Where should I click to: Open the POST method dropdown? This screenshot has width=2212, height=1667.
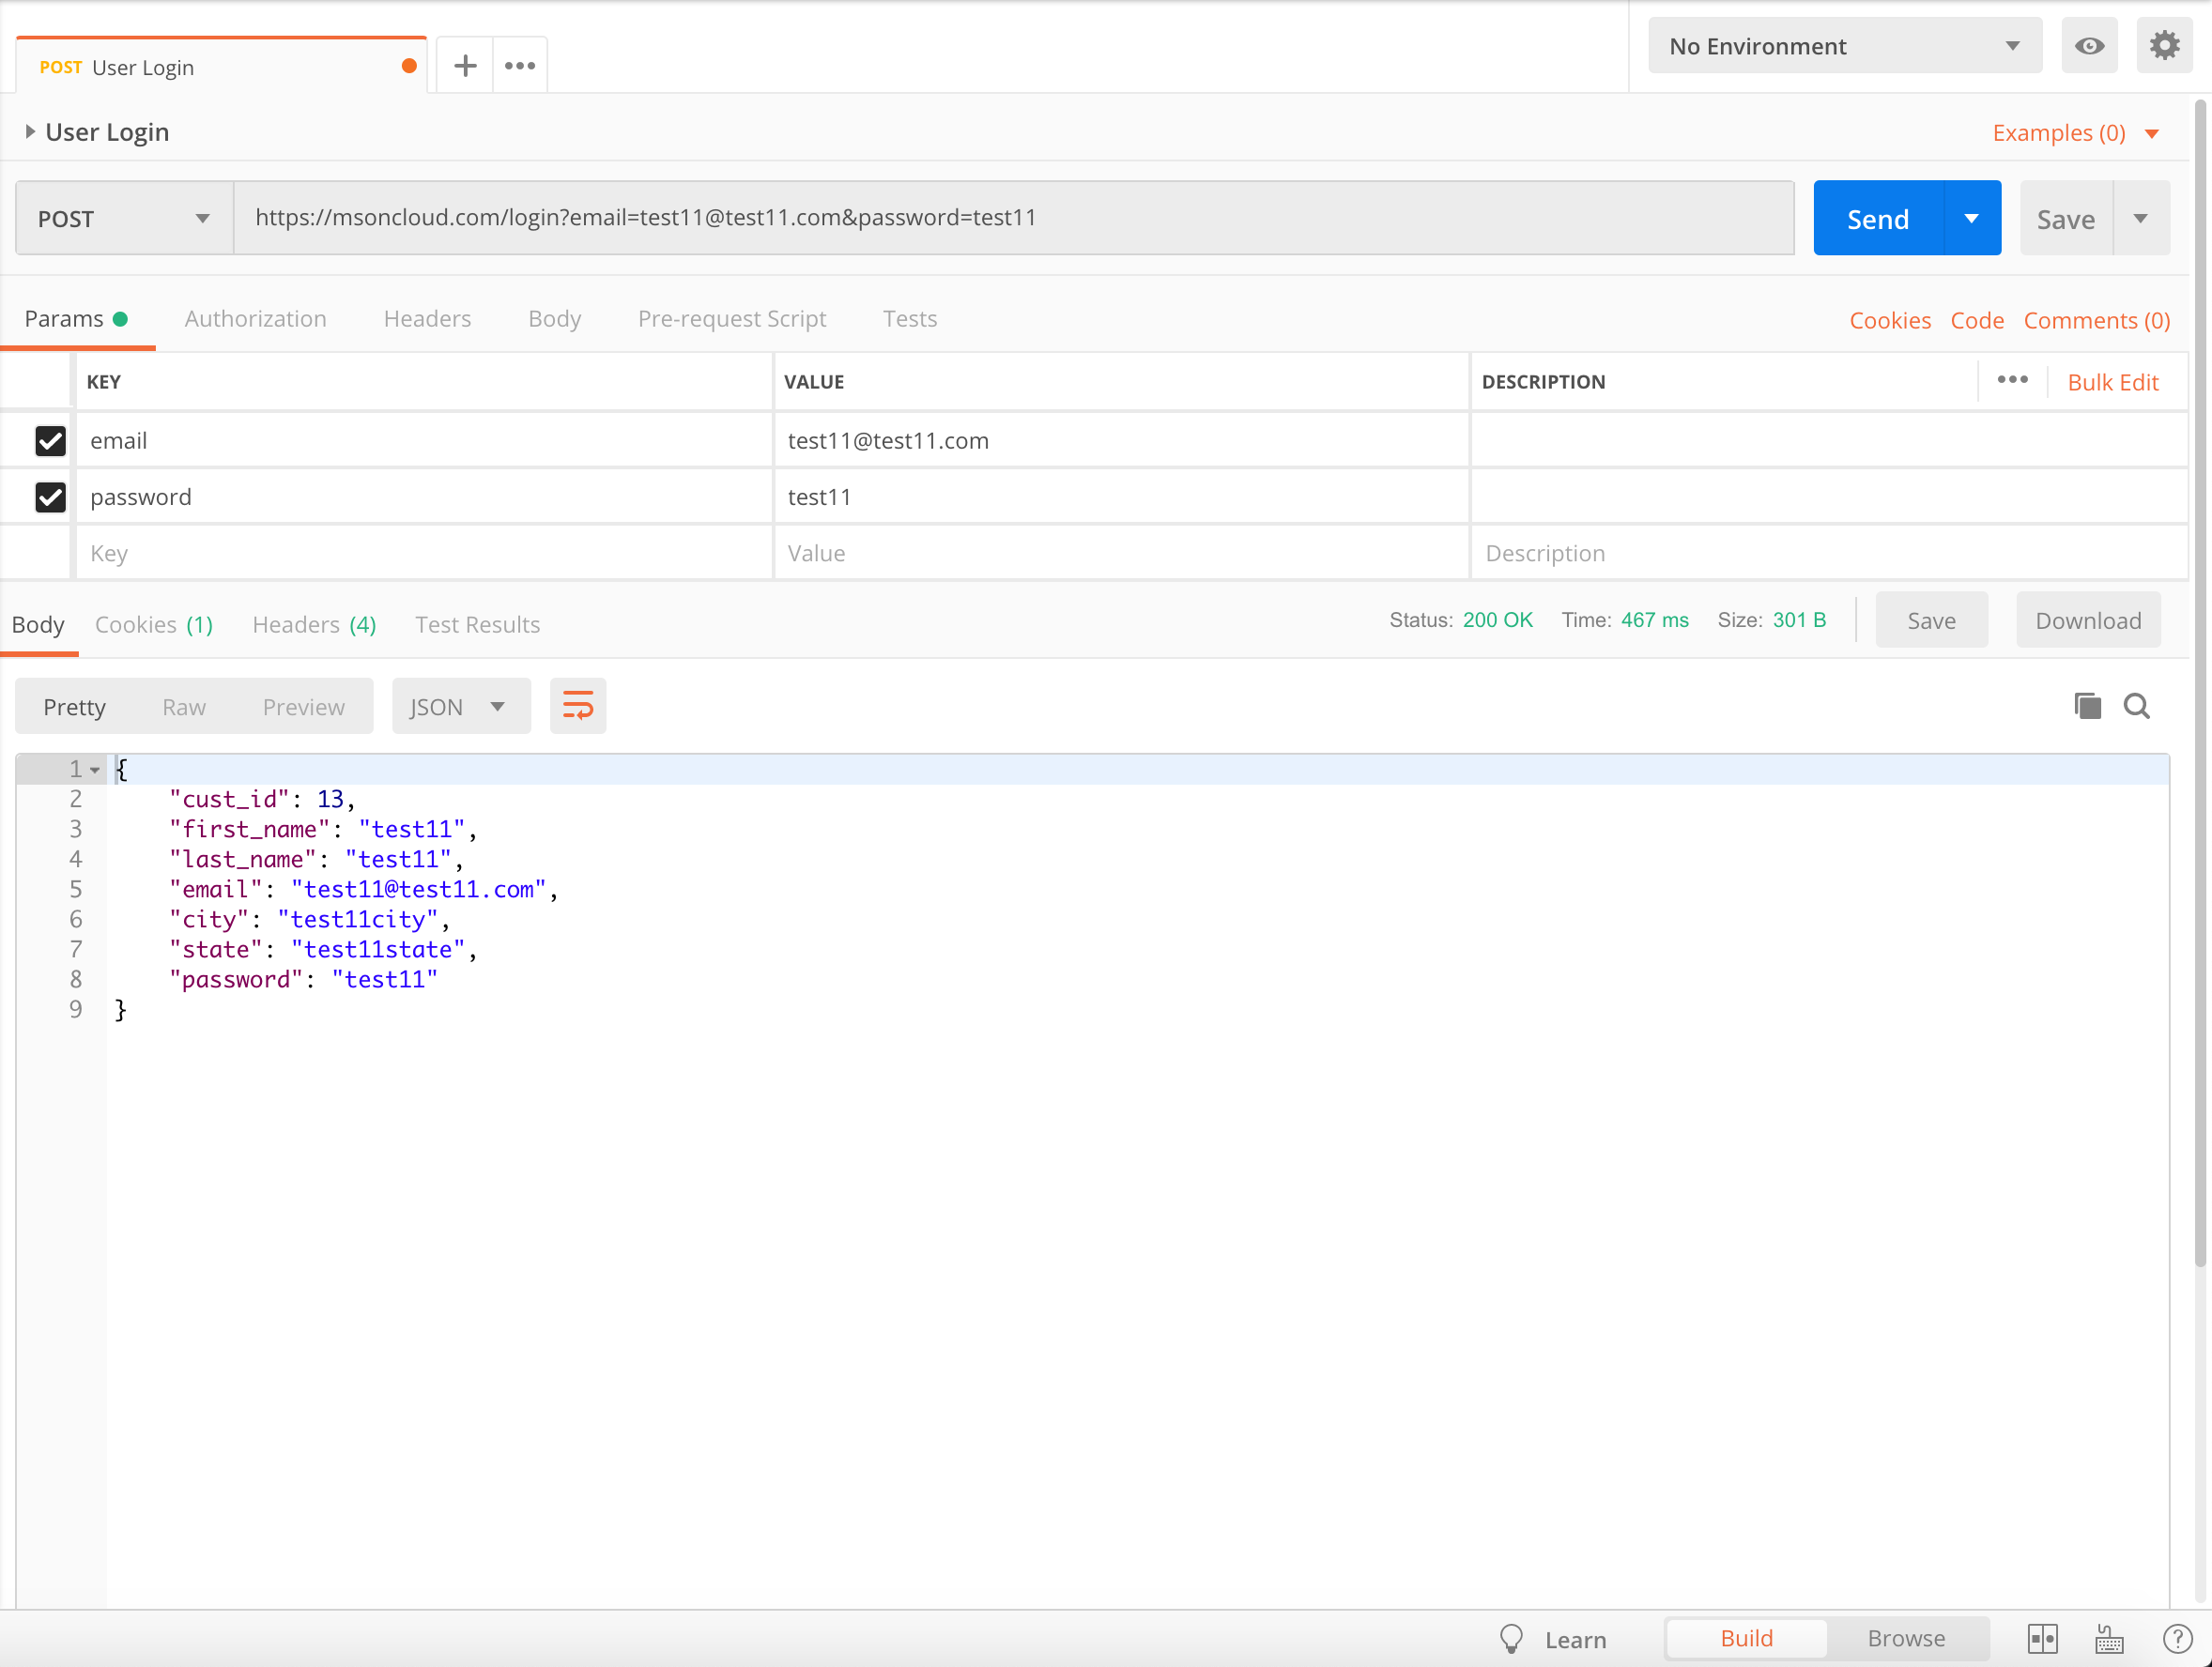click(x=121, y=217)
